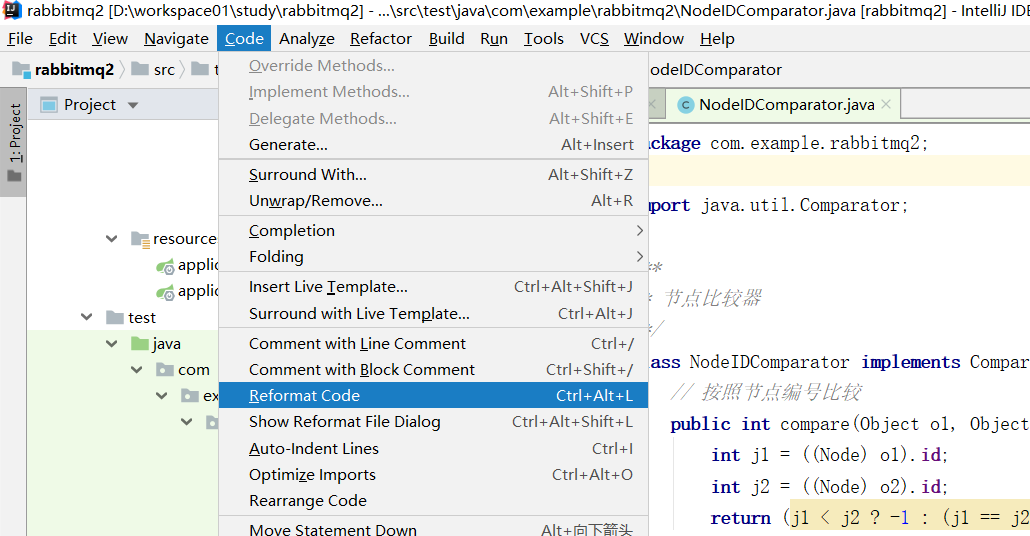Select Comment with Block Comment
1030x536 pixels.
(x=434, y=370)
